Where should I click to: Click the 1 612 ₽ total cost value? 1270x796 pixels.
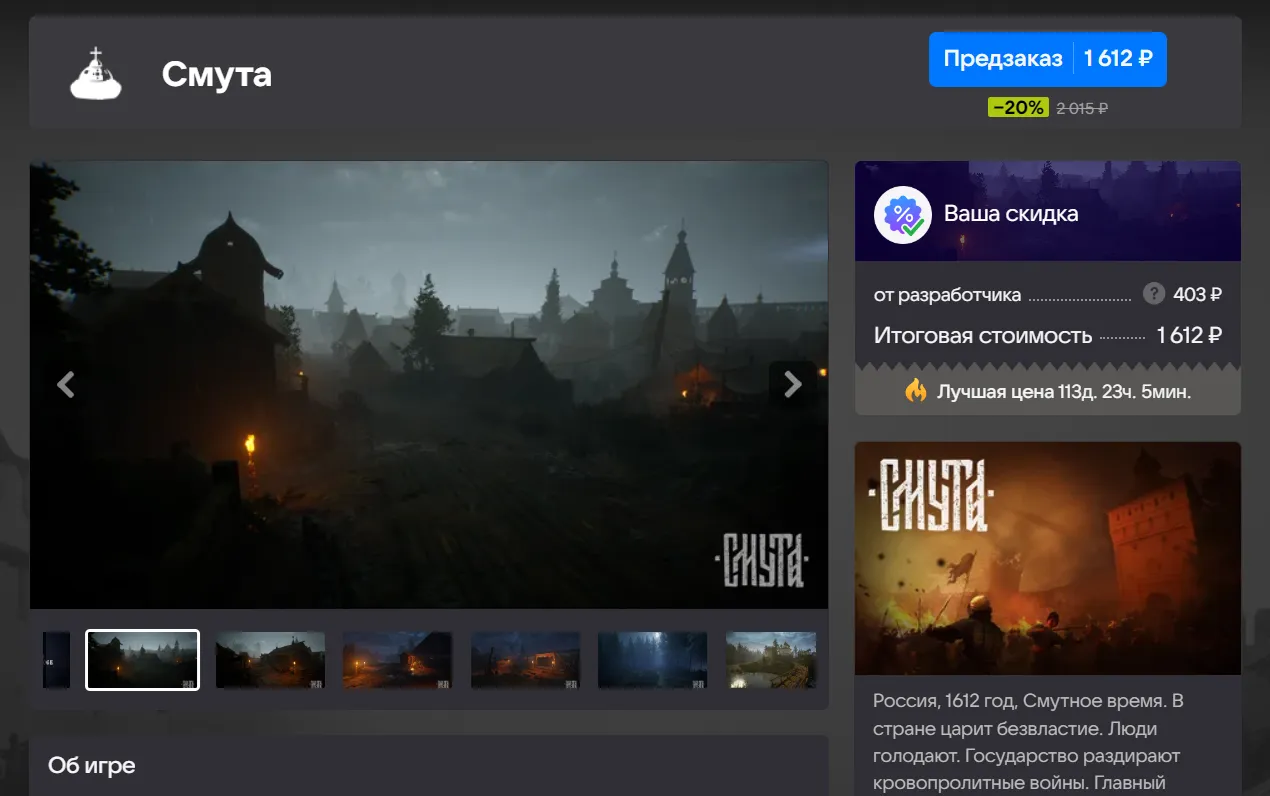(1189, 336)
